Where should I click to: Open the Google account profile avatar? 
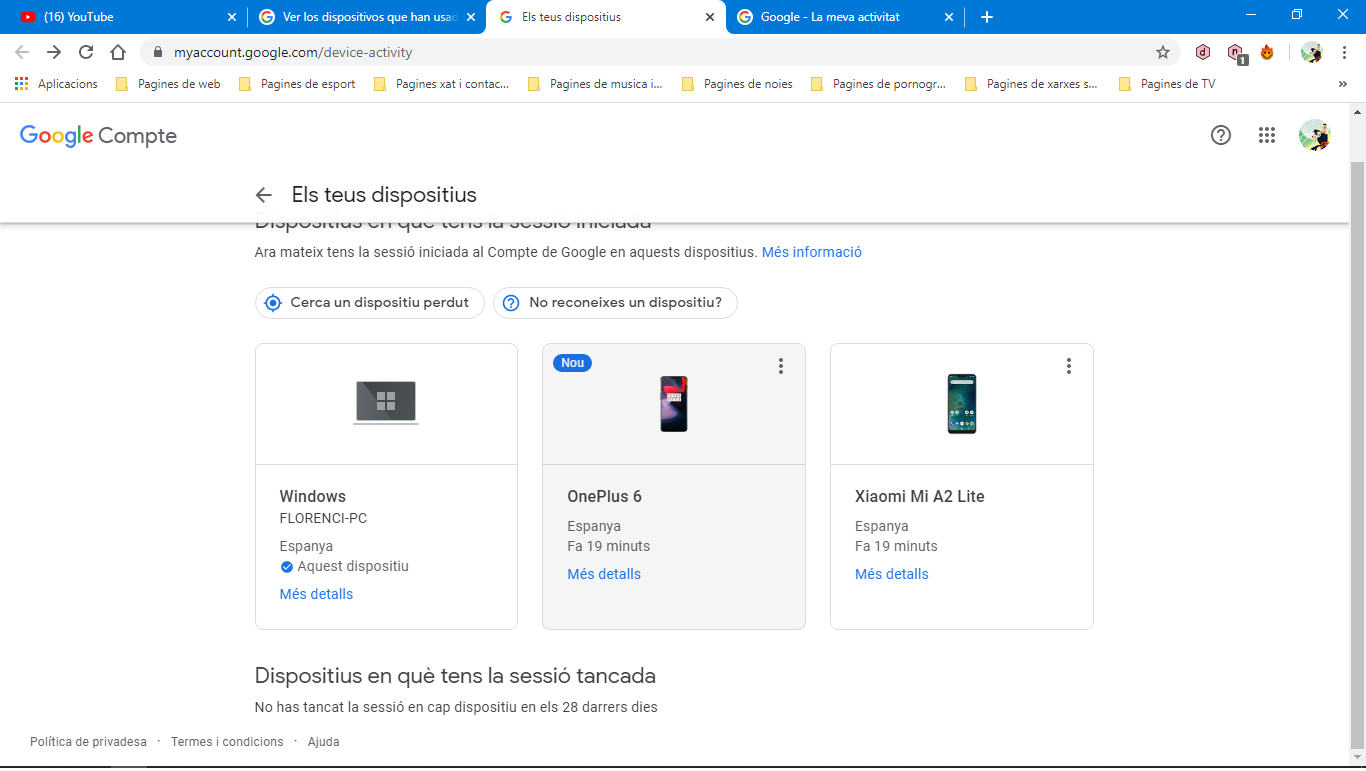(1314, 135)
